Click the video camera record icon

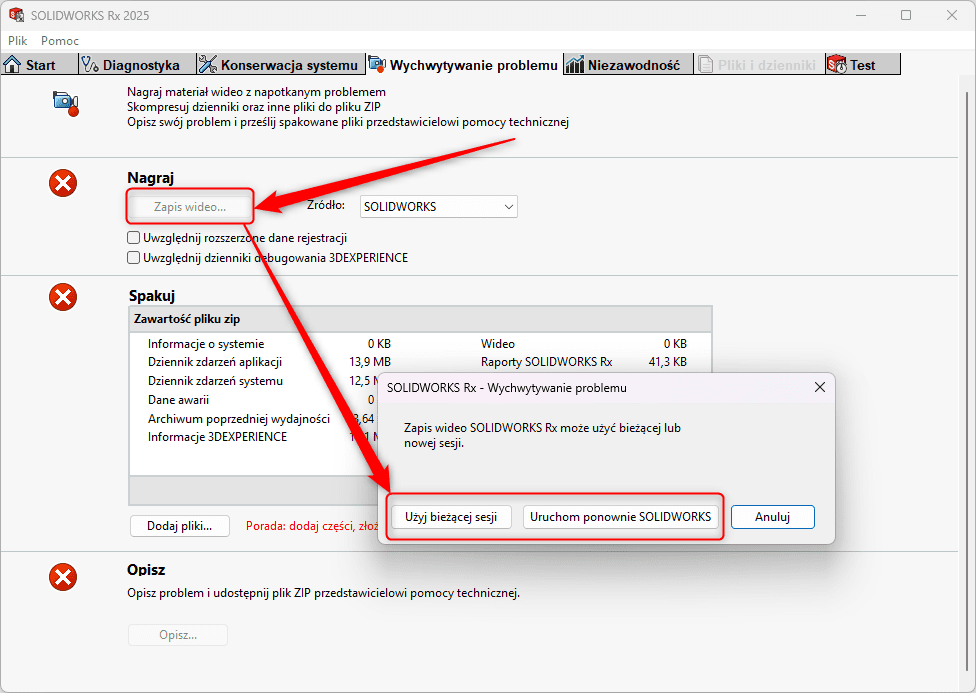coord(65,103)
